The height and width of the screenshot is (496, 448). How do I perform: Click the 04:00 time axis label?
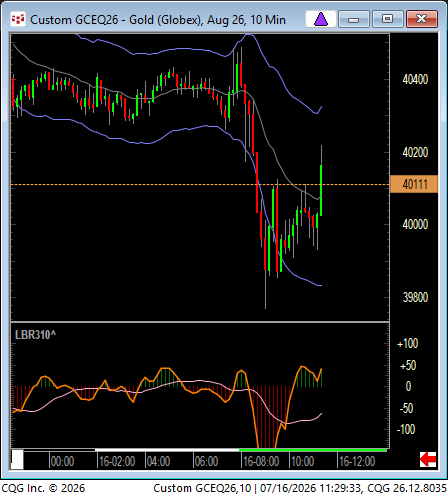click(158, 462)
